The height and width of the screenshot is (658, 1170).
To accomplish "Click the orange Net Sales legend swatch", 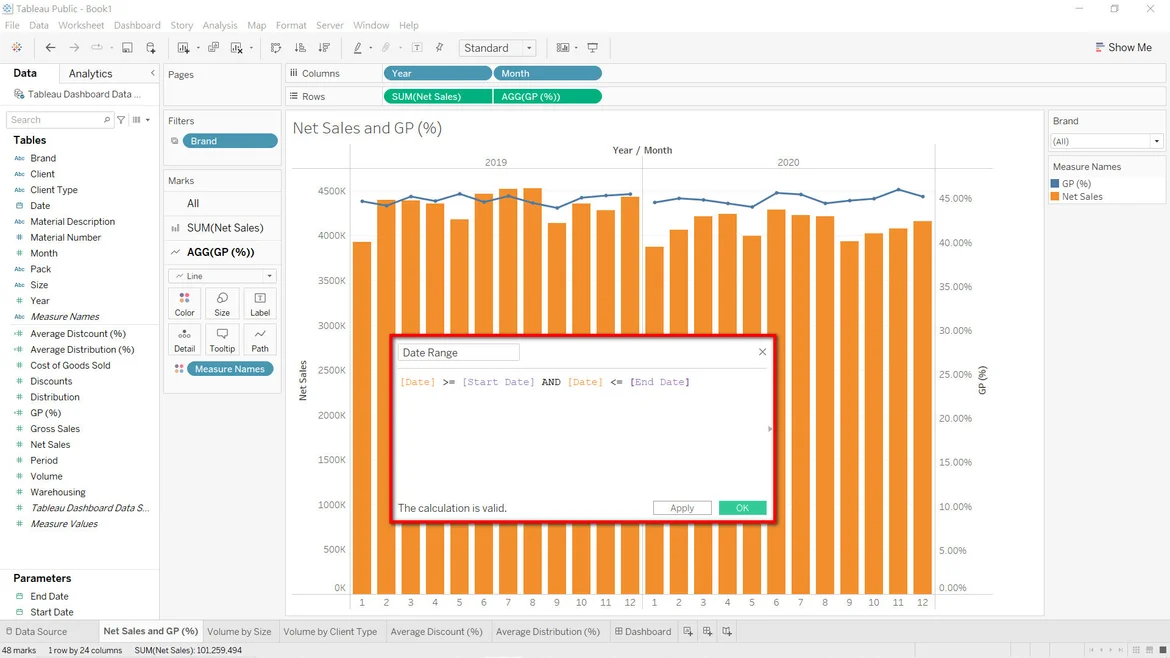I will [x=1055, y=197].
